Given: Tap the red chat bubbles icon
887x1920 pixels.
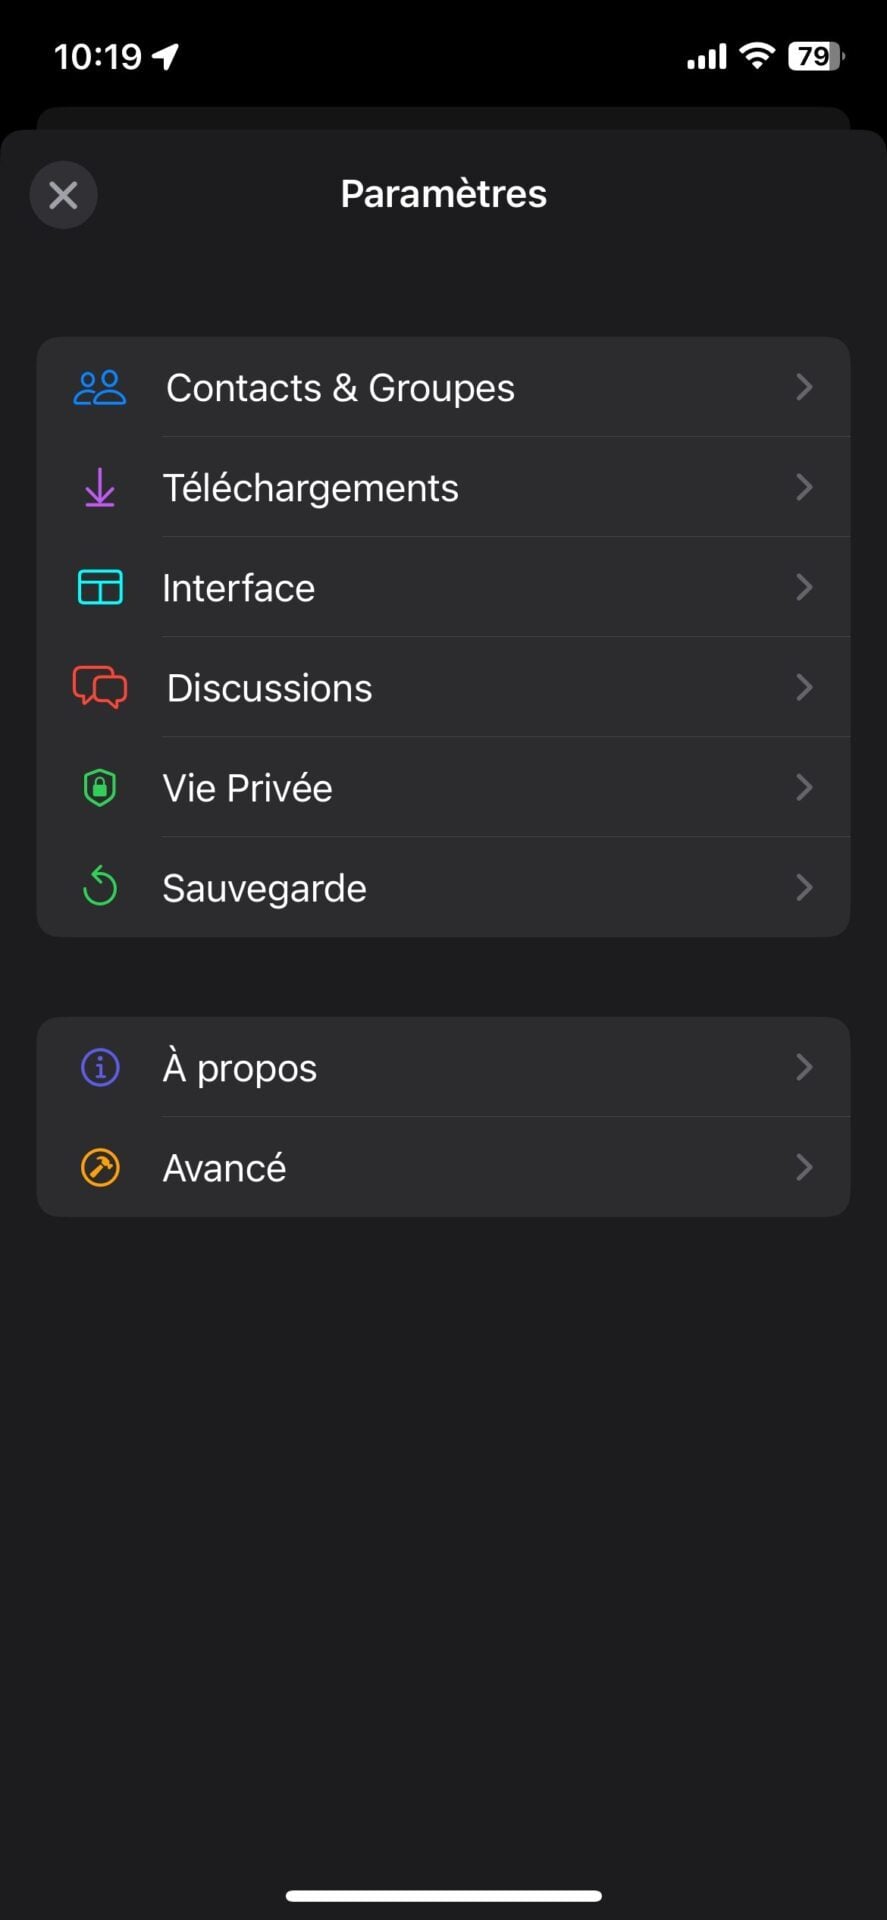Looking at the screenshot, I should click(x=100, y=688).
